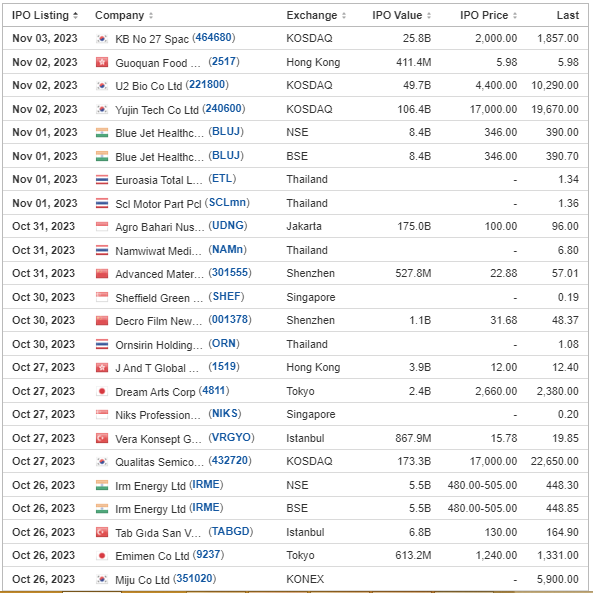Open ticker link 301555
This screenshot has width=593, height=593.
coord(230,272)
